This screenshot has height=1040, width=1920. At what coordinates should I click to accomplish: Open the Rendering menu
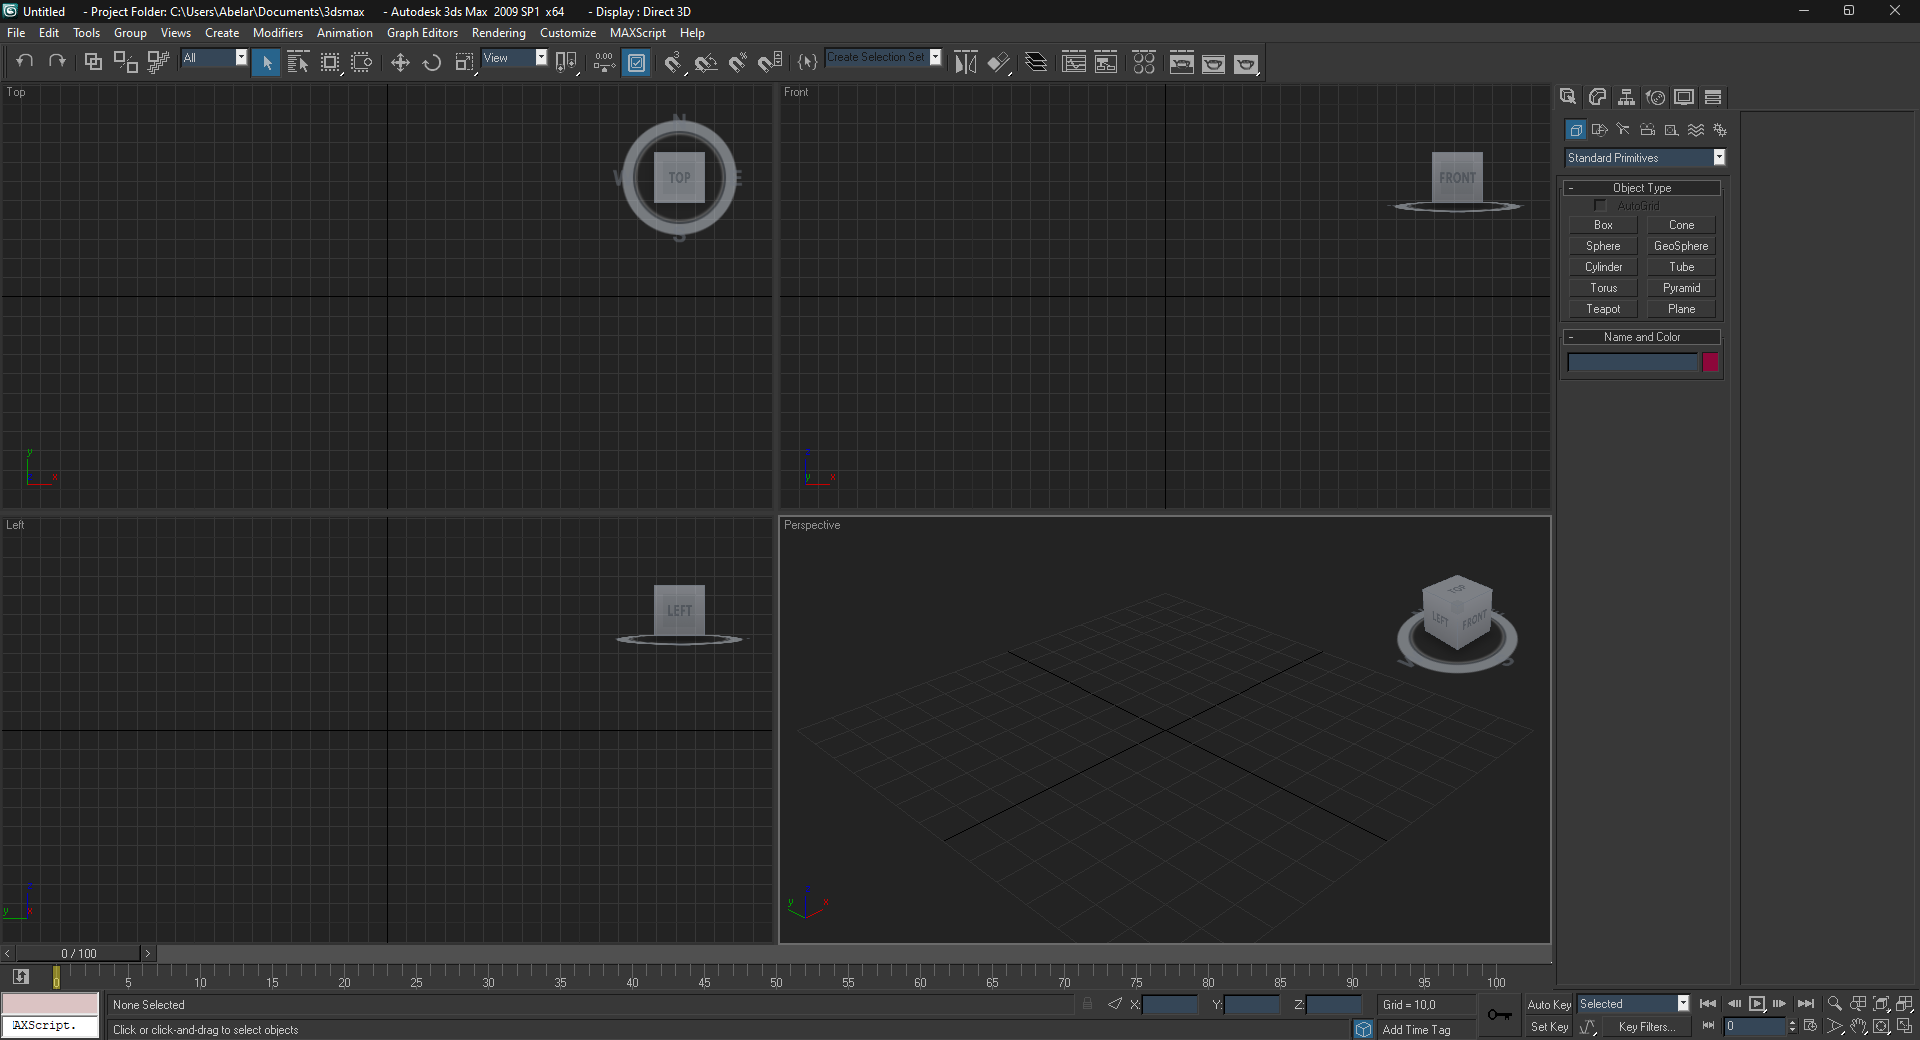click(498, 32)
